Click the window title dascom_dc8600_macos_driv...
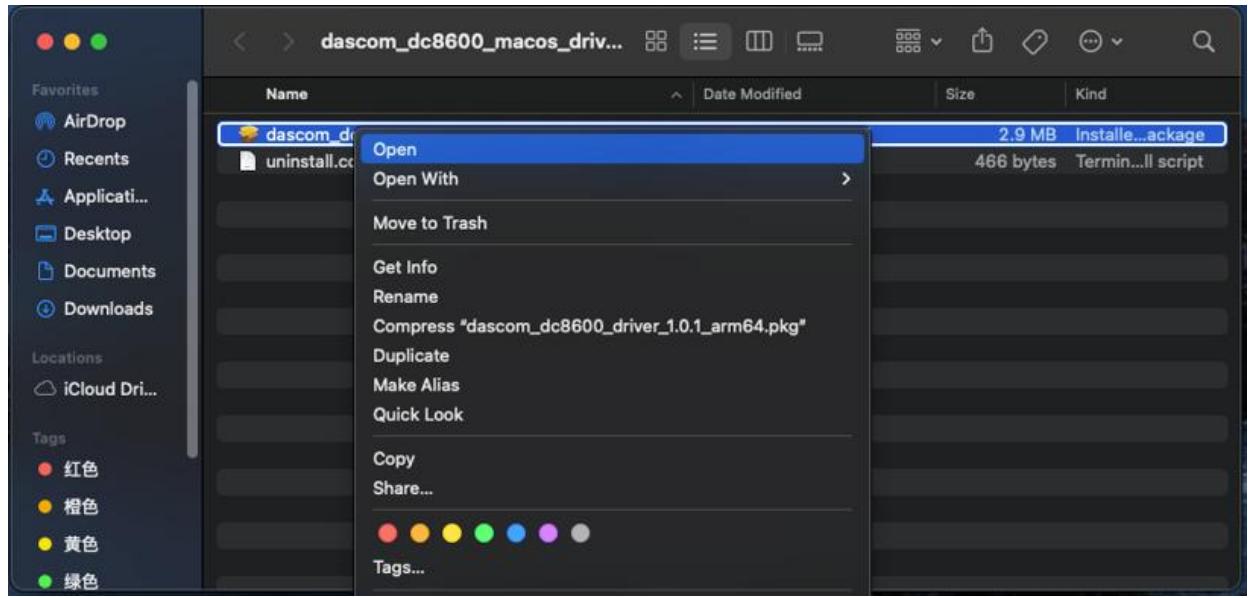This screenshot has height=598, width=1248. 472,42
